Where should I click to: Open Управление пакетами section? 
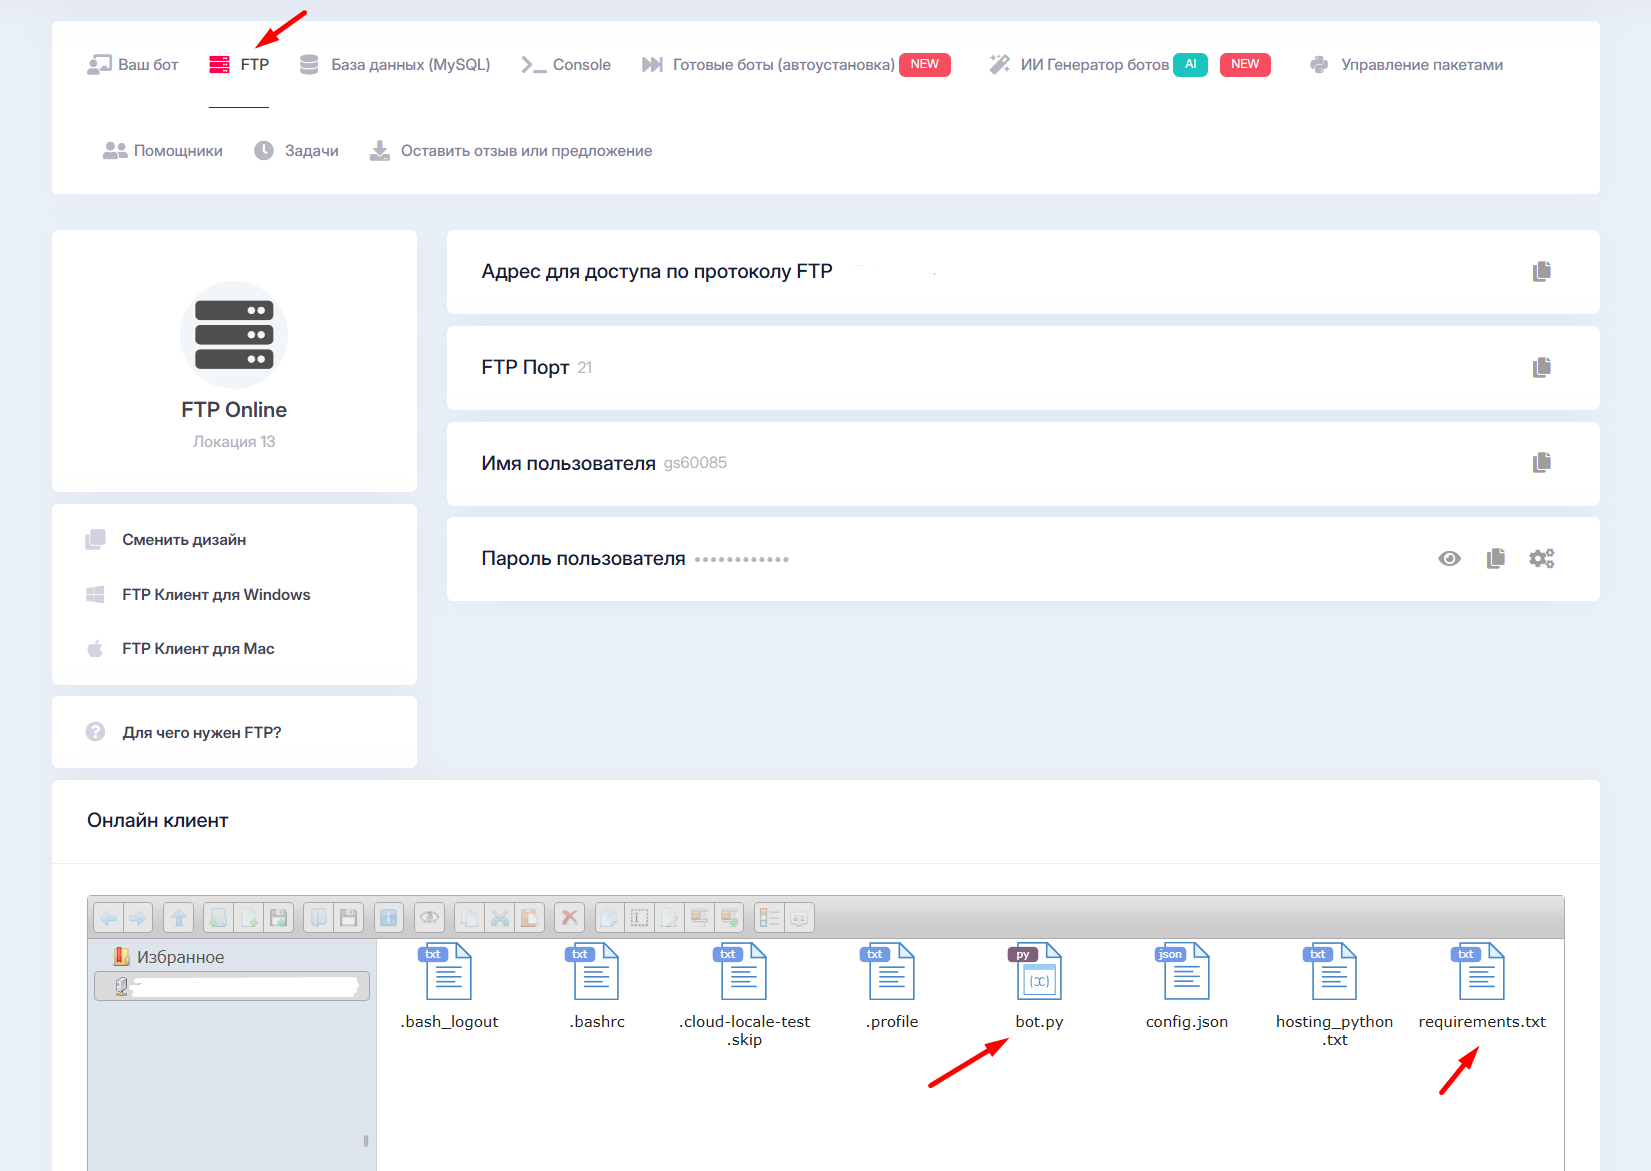(1420, 65)
